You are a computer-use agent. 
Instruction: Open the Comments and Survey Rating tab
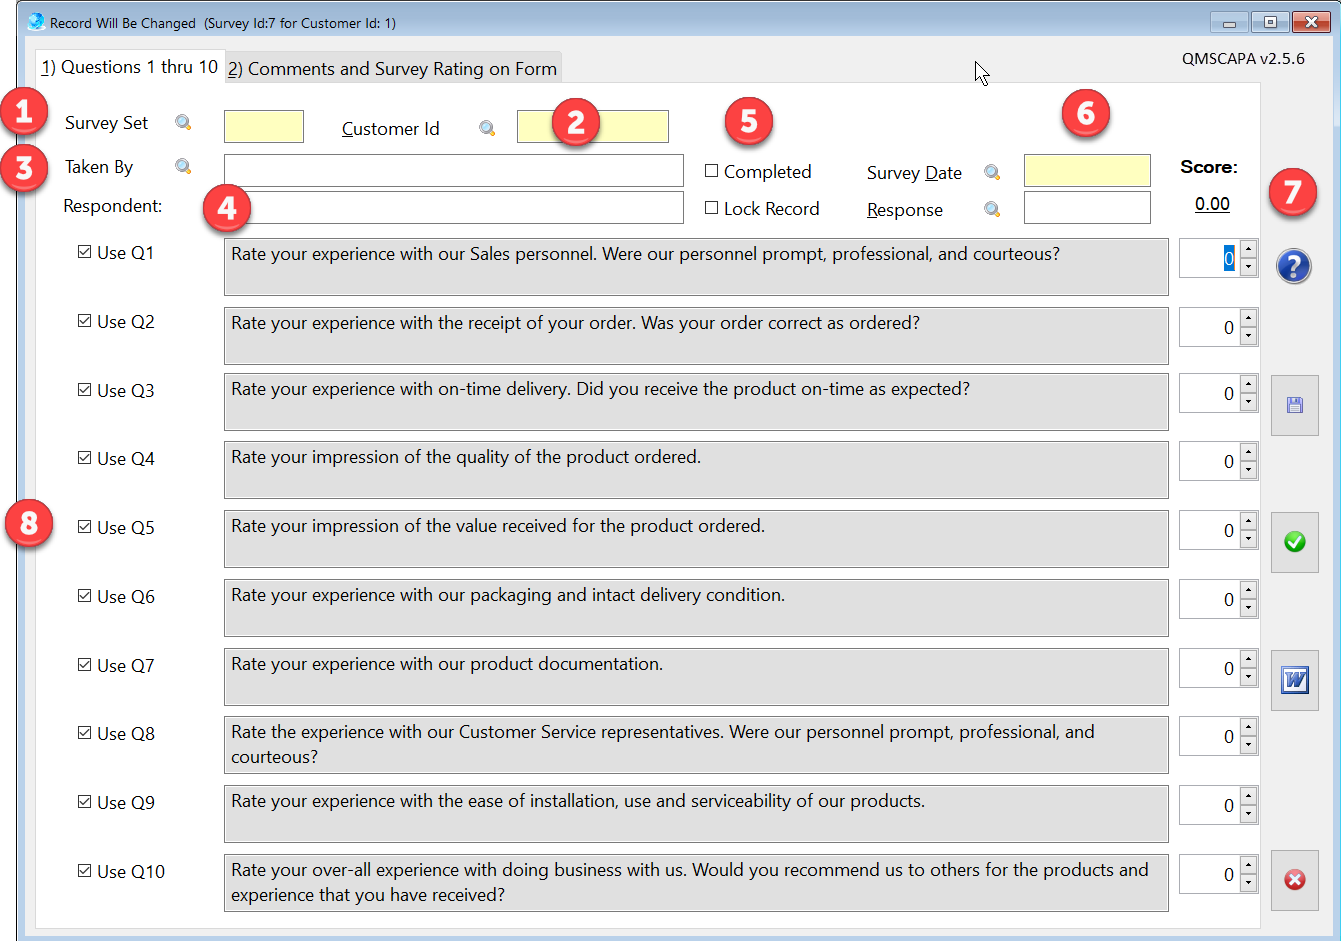[x=389, y=69]
